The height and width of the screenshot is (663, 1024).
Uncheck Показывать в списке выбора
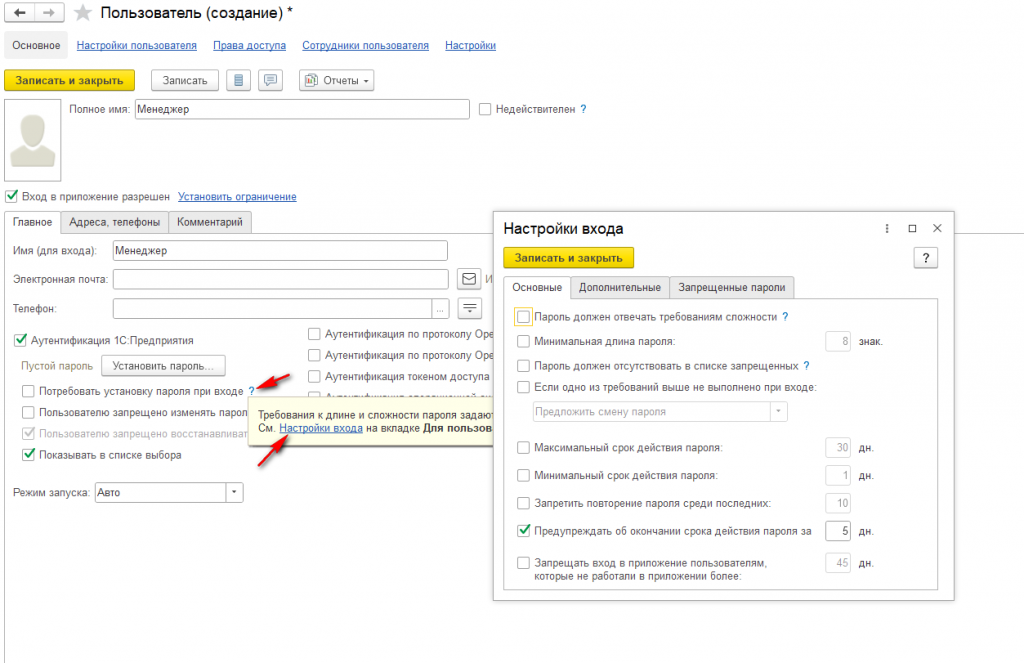28,455
